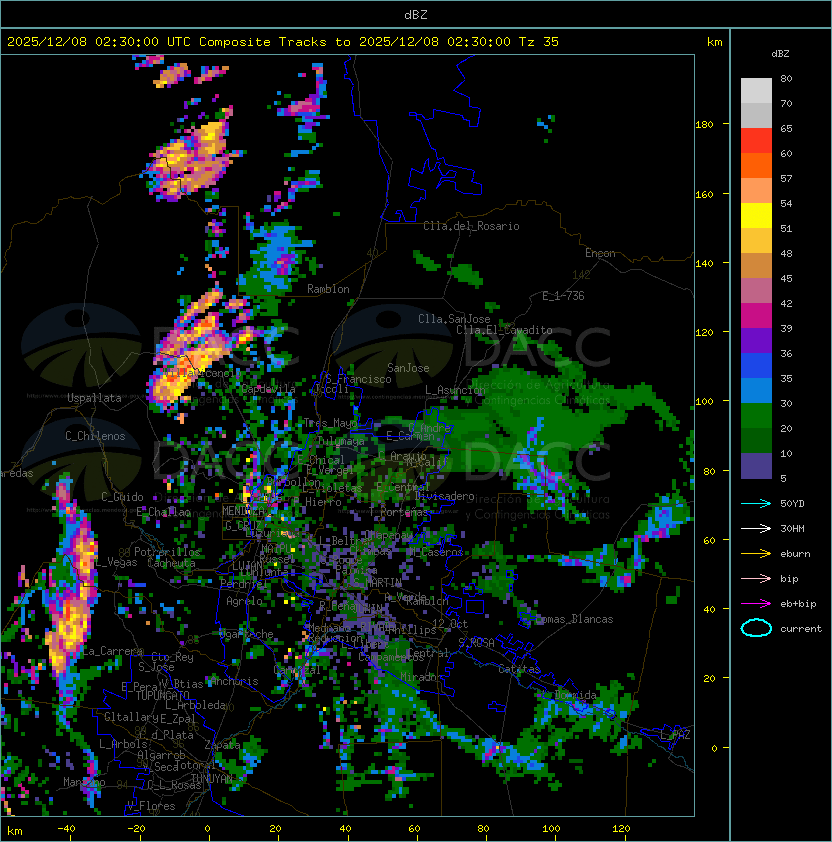Screen dimensions: 832x842
Task: Click the '12_Oct' map label
Action: [450, 624]
